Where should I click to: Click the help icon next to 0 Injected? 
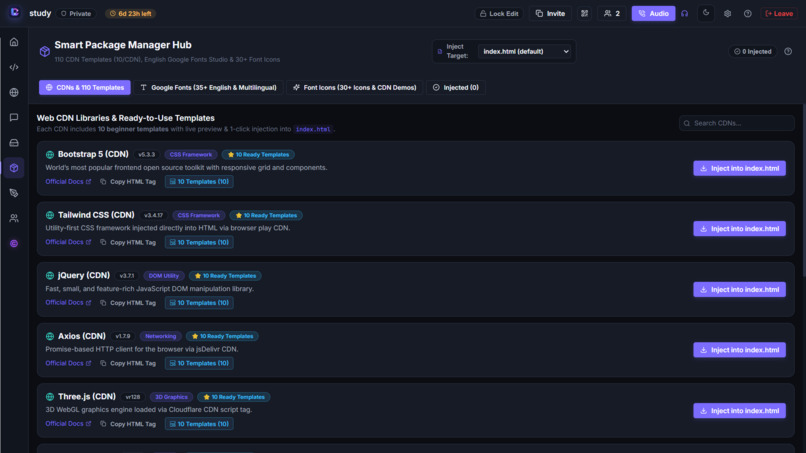click(788, 51)
